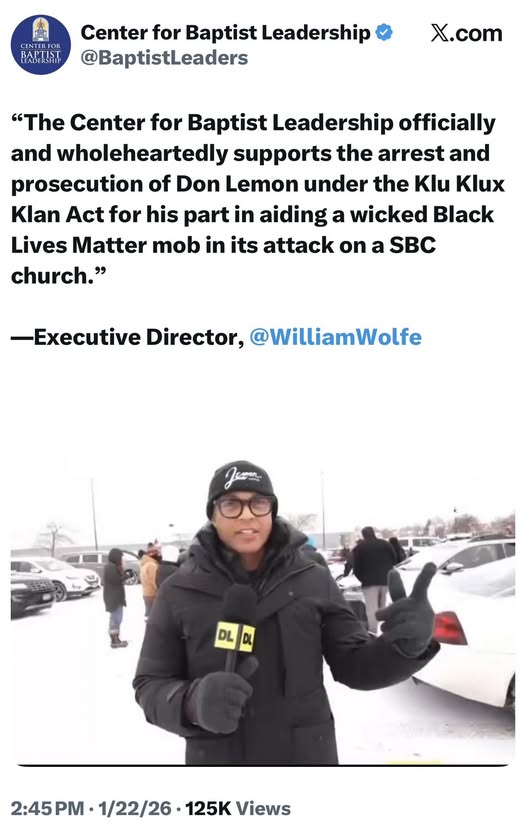View the 125K Views count
Viewport: 526px width, 827px height.
(x=238, y=809)
